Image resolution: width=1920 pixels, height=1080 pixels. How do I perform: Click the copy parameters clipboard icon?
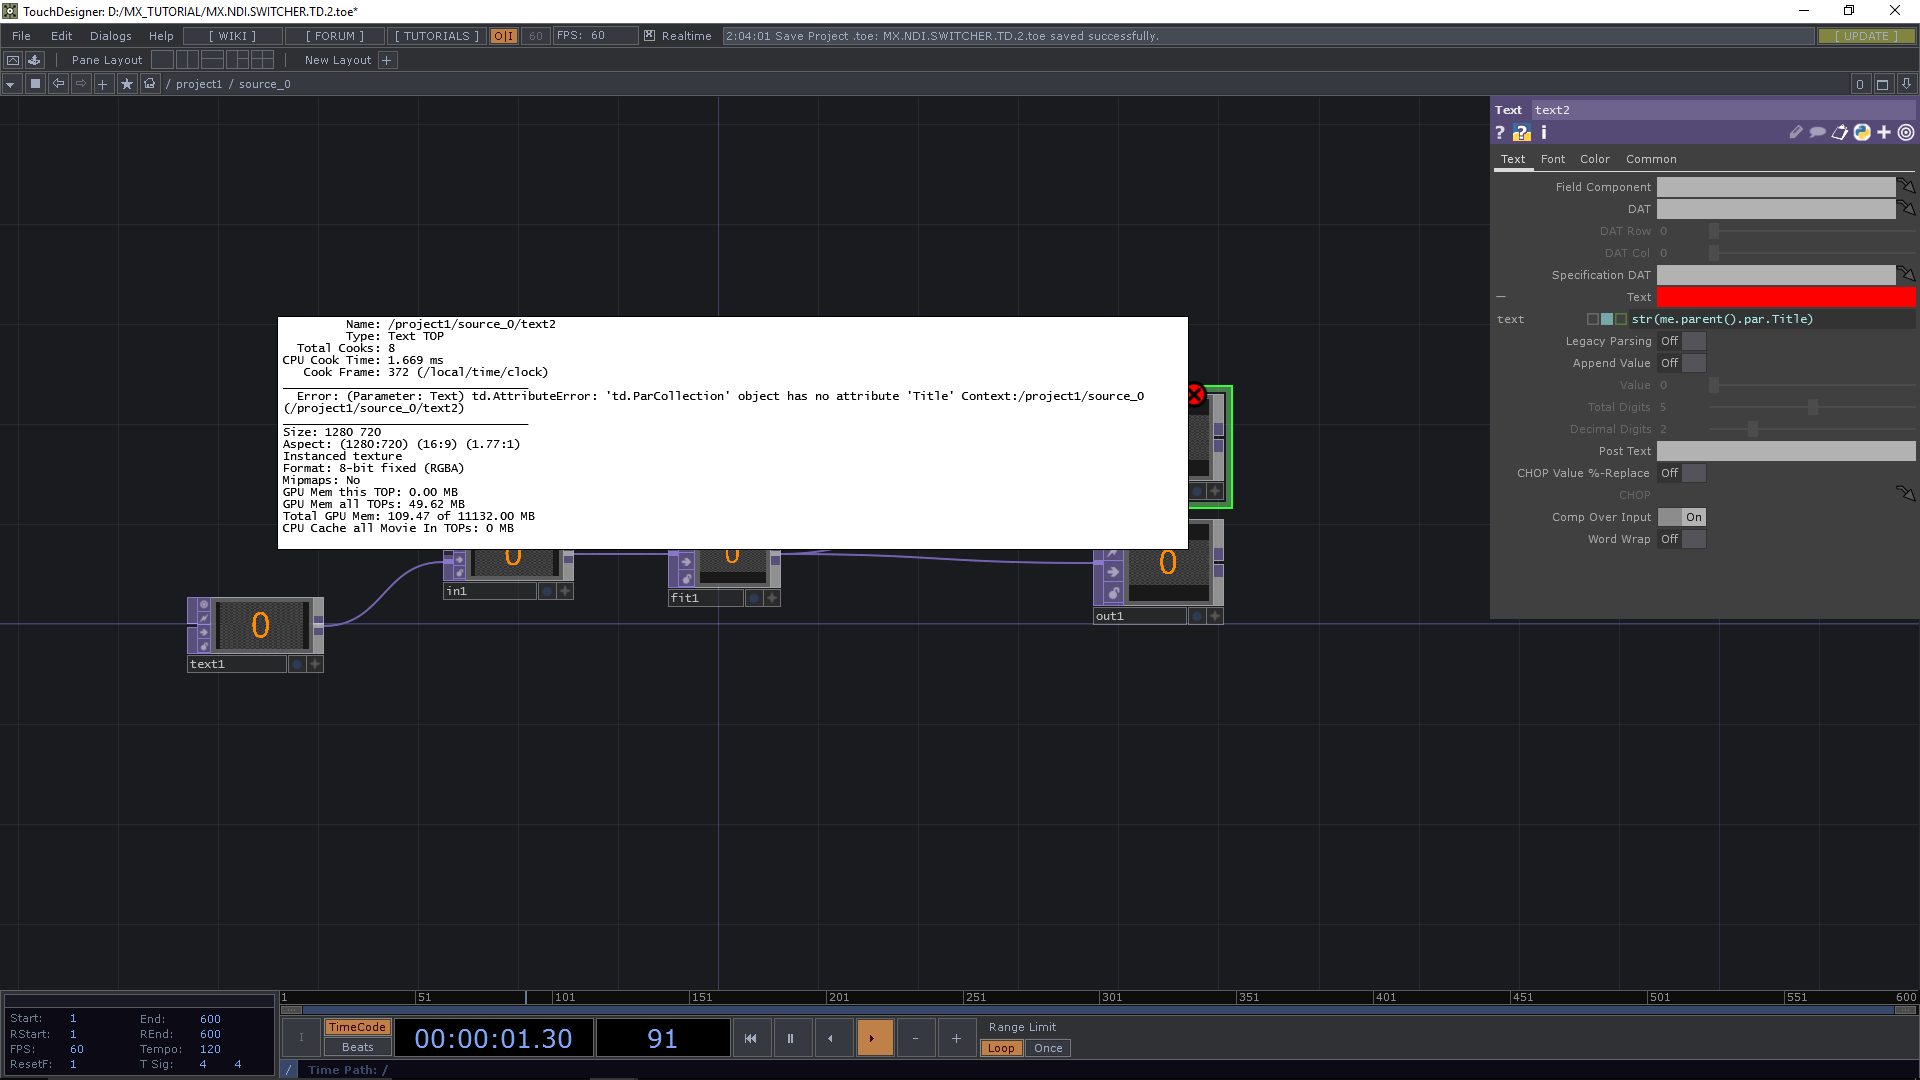(x=1840, y=132)
